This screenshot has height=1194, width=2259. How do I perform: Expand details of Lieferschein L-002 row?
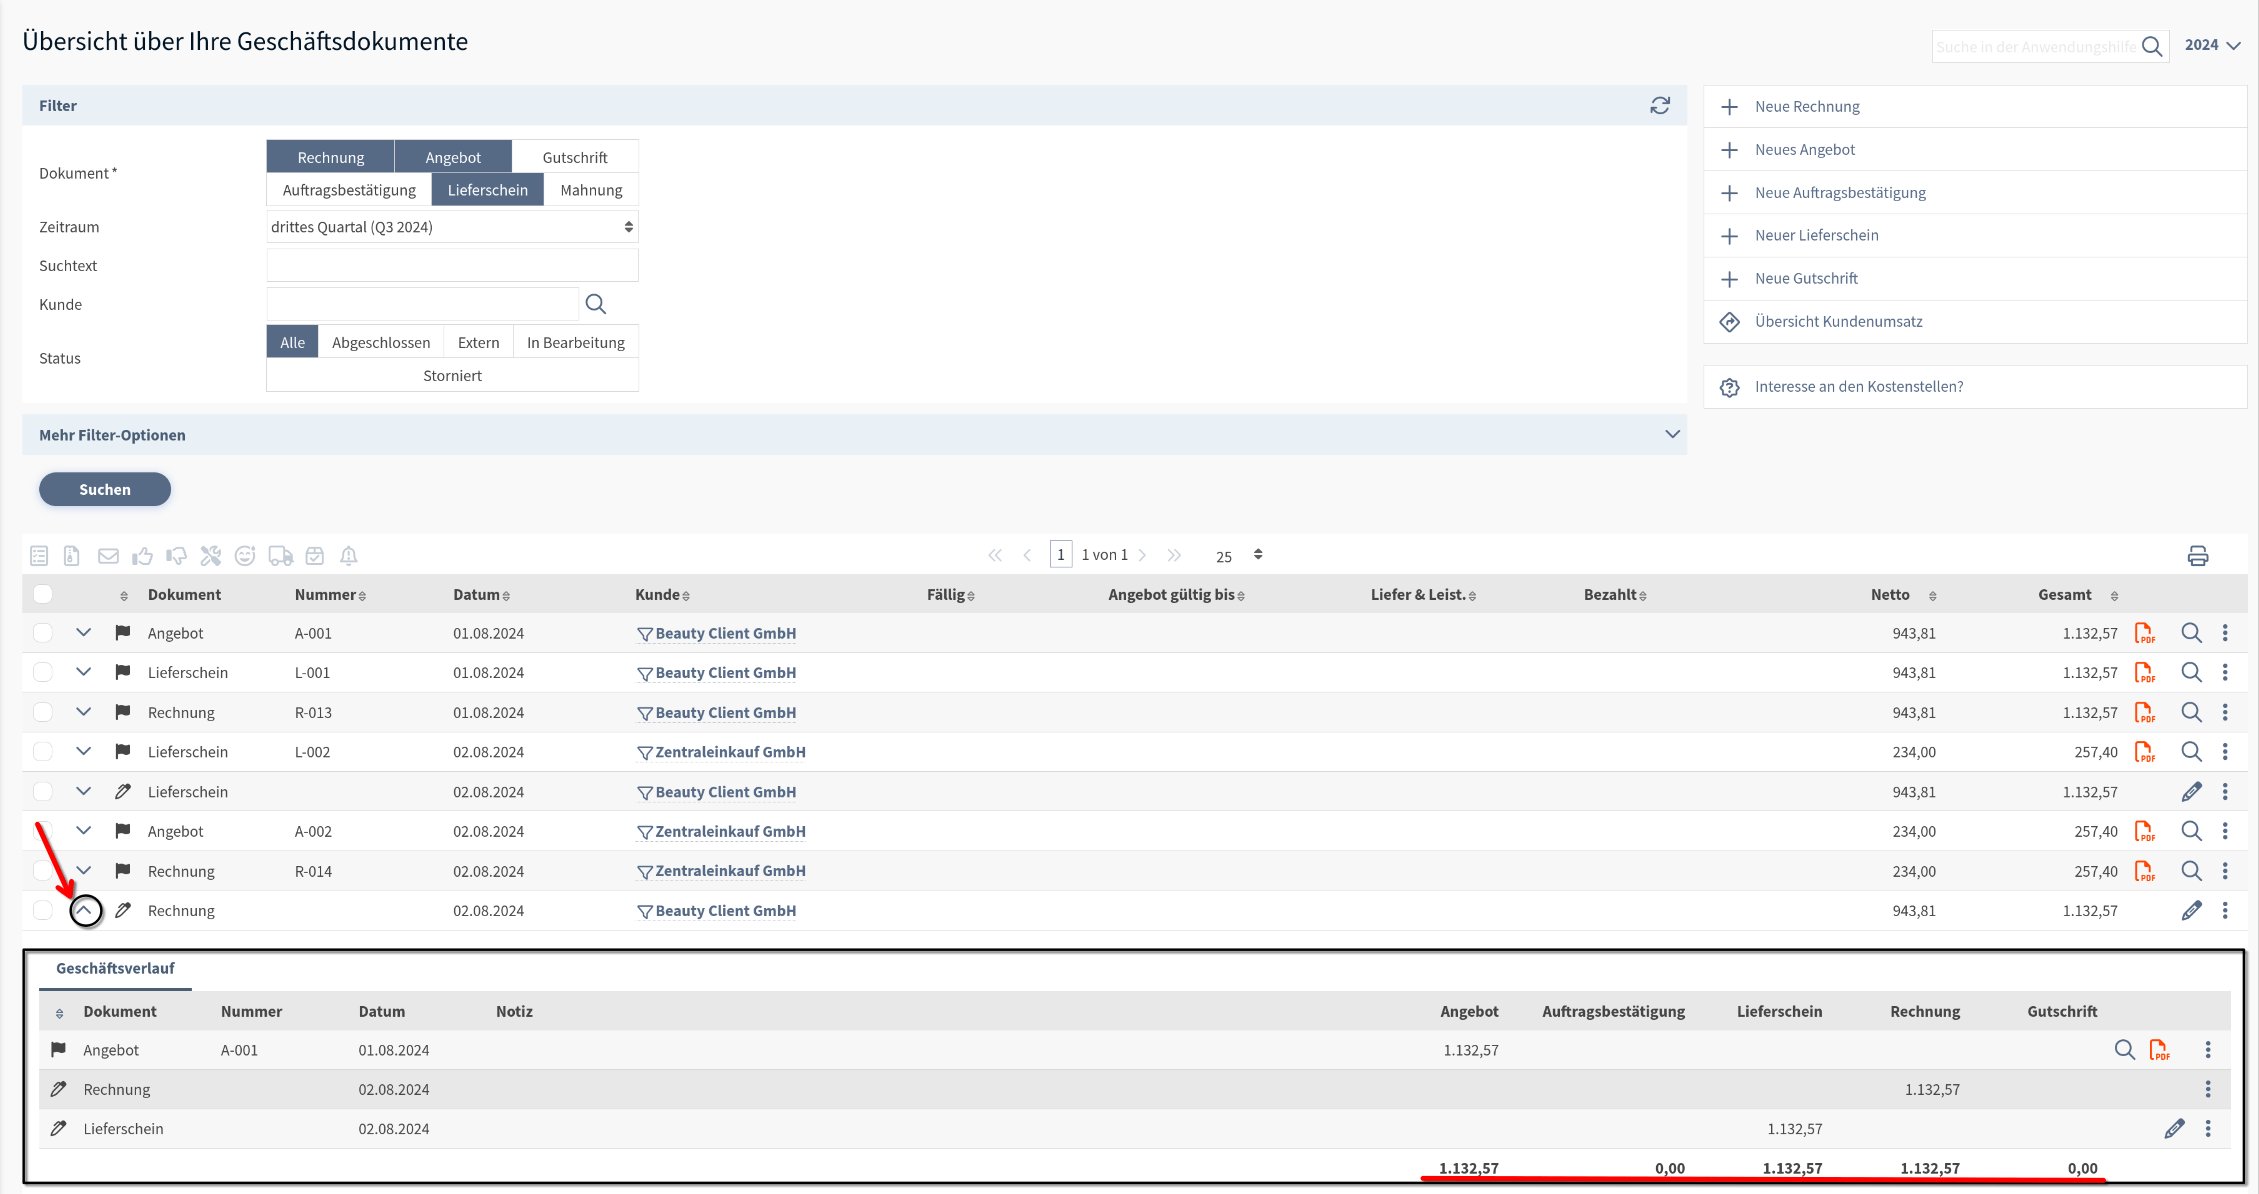pos(84,752)
